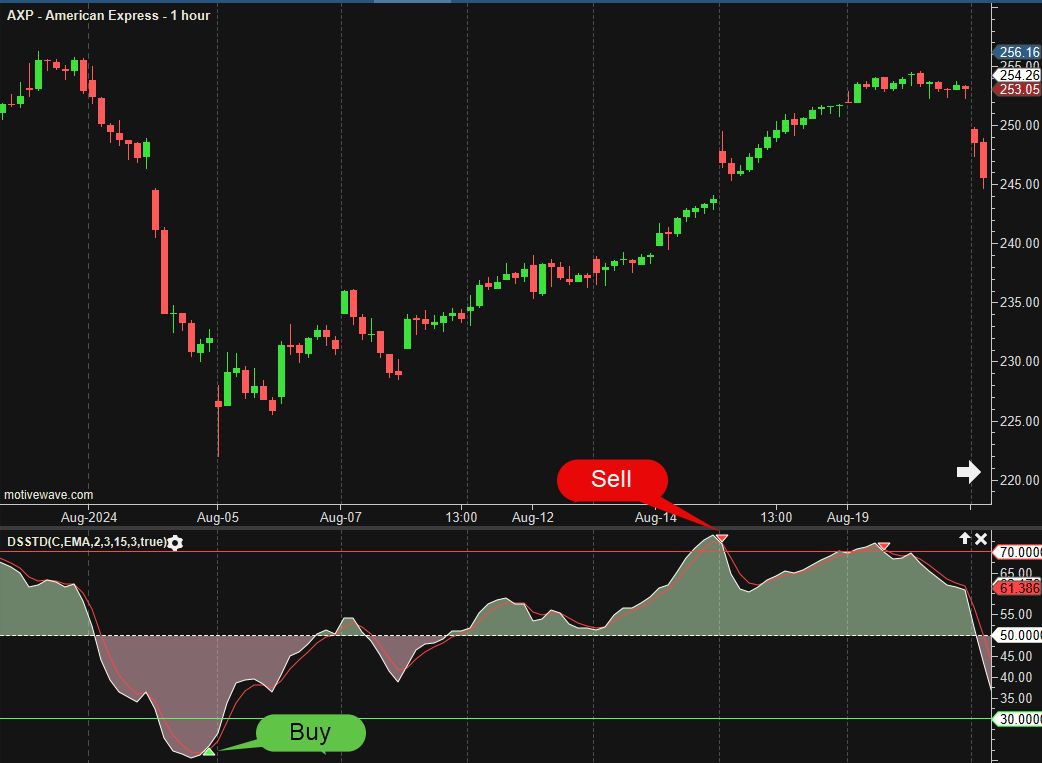Click red sell triangle under Sell callout
Screen dimensions: 1042x763
[722, 538]
